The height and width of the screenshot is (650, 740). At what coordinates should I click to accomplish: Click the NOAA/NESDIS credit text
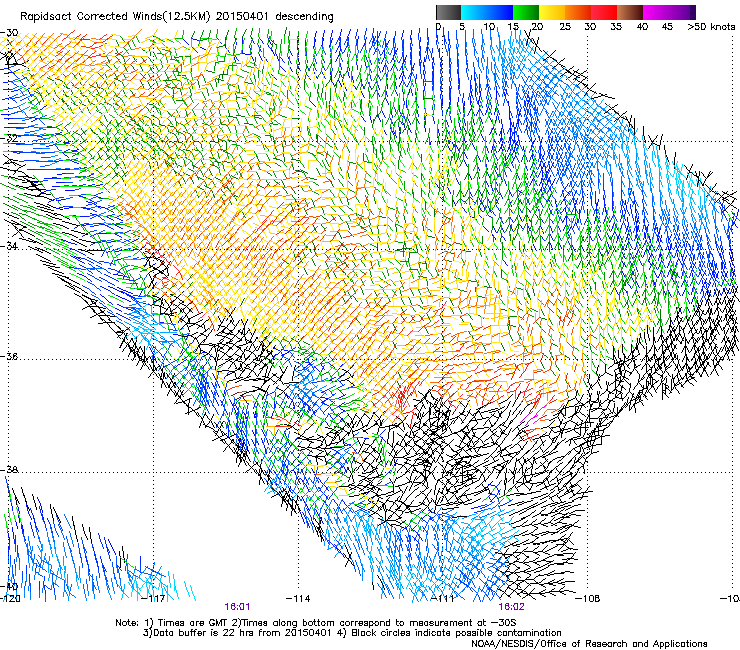[589, 644]
